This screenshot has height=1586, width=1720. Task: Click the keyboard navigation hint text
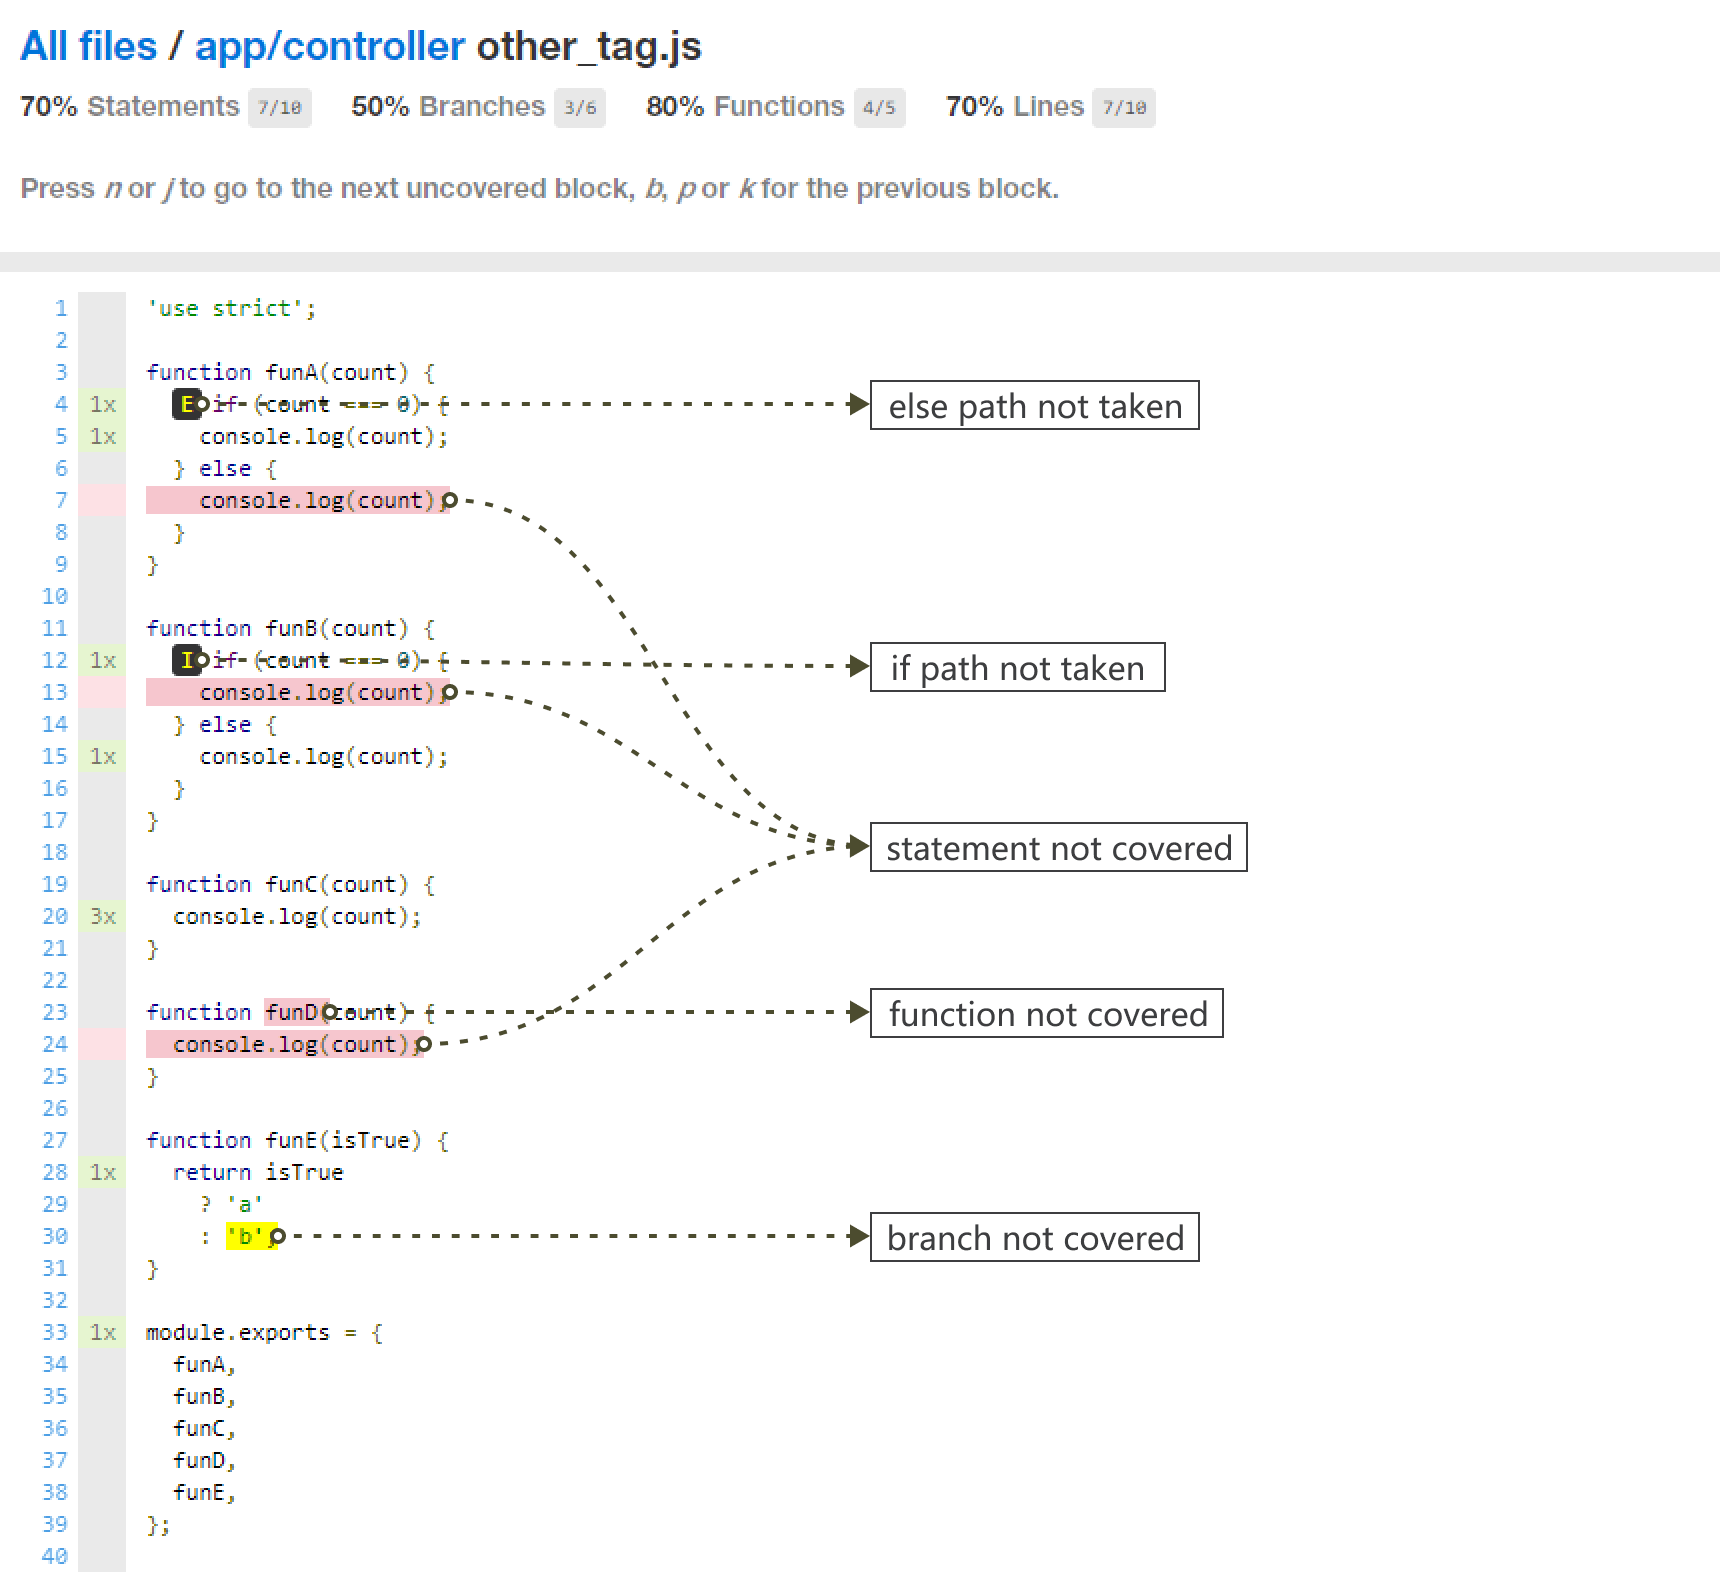pyautogui.click(x=539, y=189)
